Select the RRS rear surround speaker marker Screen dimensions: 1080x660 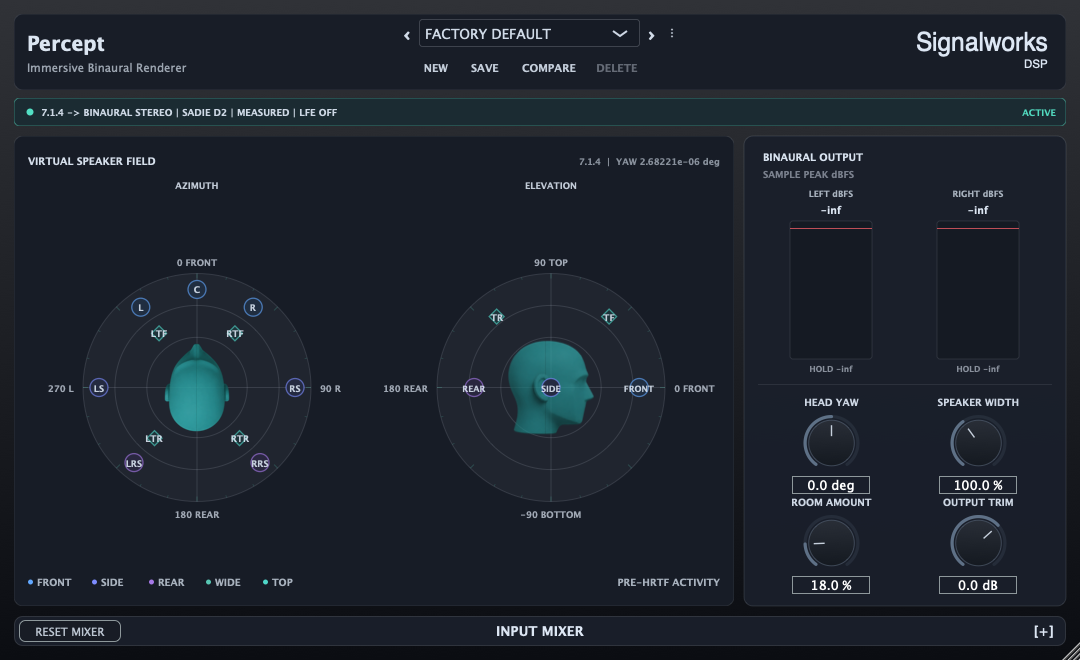pyautogui.click(x=260, y=463)
